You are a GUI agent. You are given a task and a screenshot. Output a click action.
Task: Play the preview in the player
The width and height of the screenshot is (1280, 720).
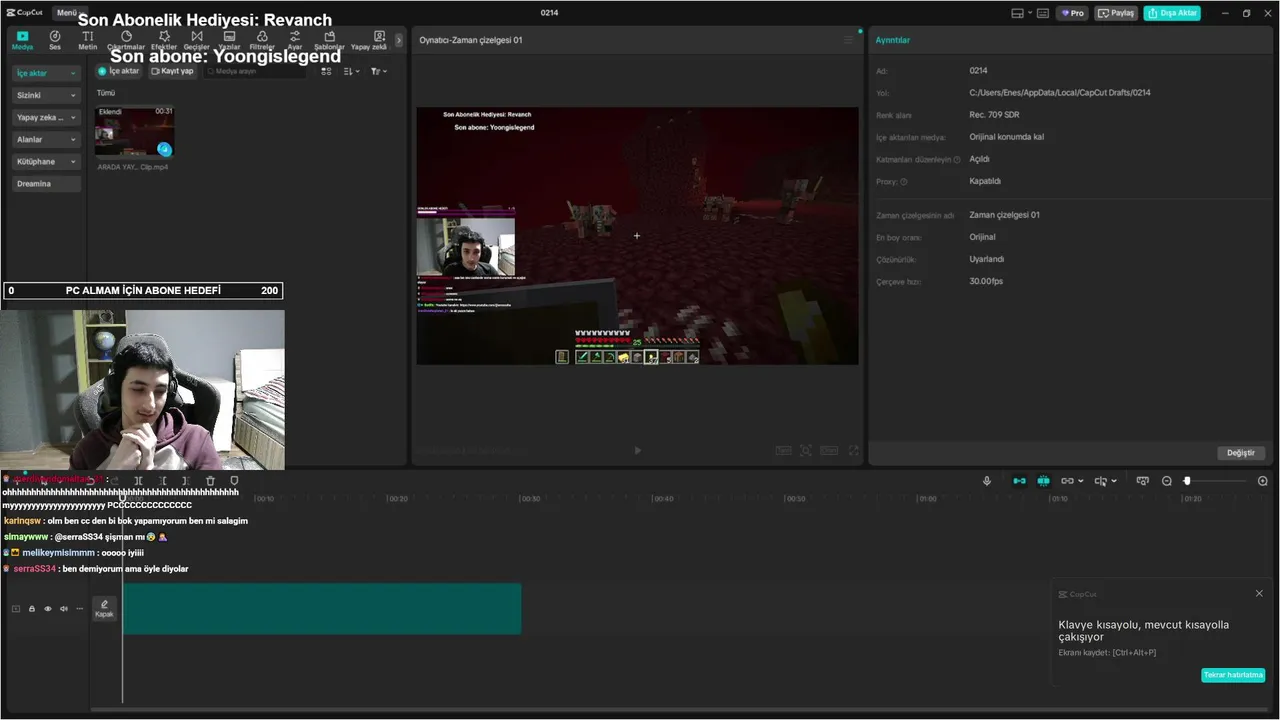(x=638, y=451)
